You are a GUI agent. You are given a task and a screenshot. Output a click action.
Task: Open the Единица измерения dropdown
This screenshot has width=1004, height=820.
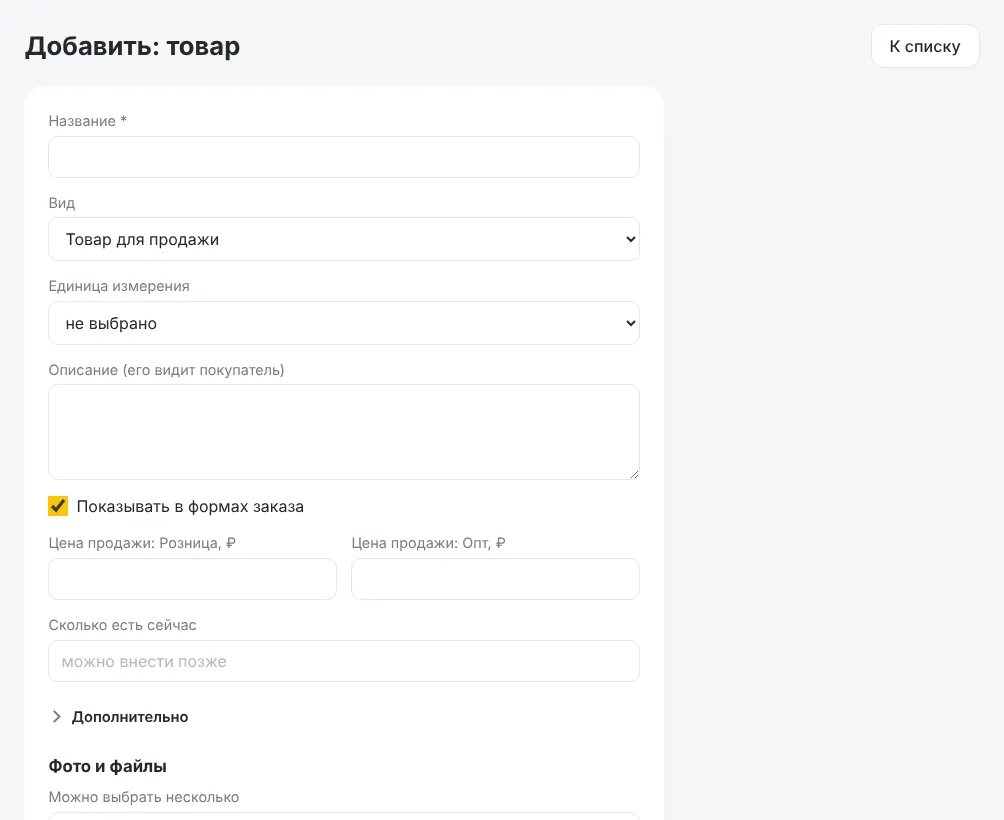(344, 323)
